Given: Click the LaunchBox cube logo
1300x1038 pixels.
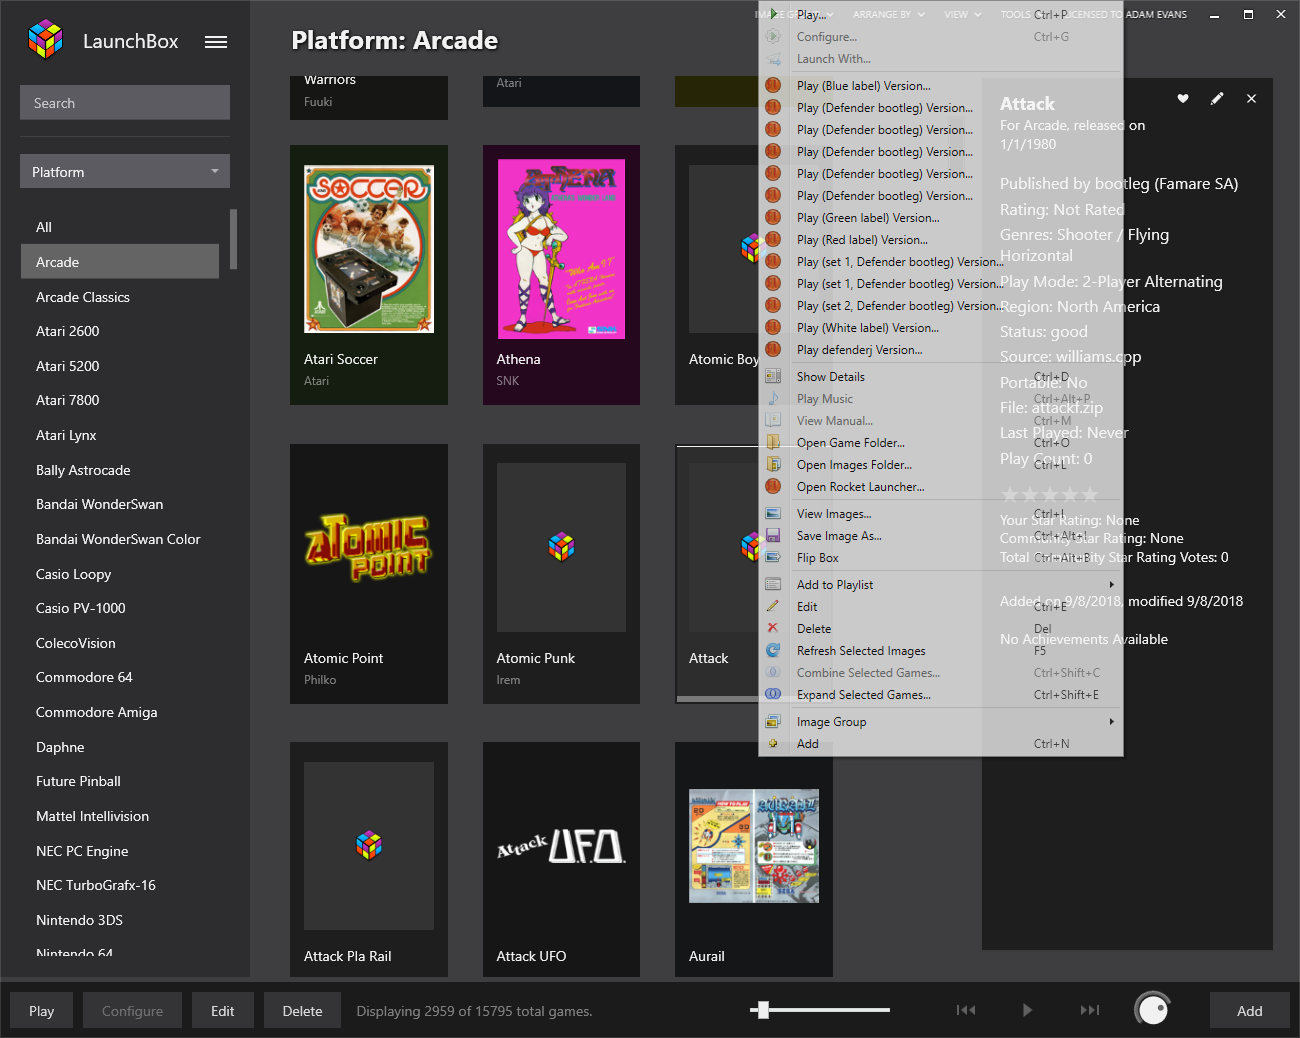Looking at the screenshot, I should pos(45,40).
